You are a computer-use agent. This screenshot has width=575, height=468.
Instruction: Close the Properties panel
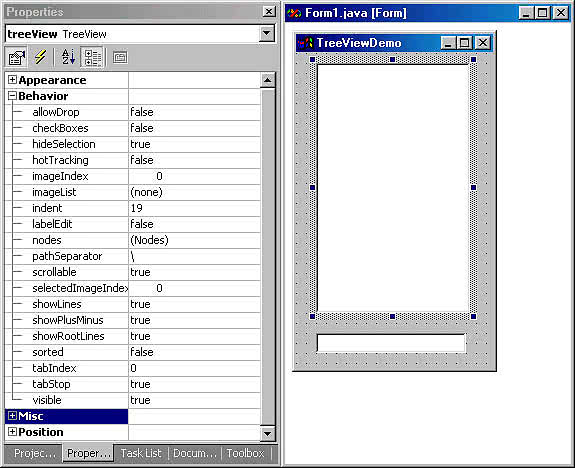click(x=269, y=12)
